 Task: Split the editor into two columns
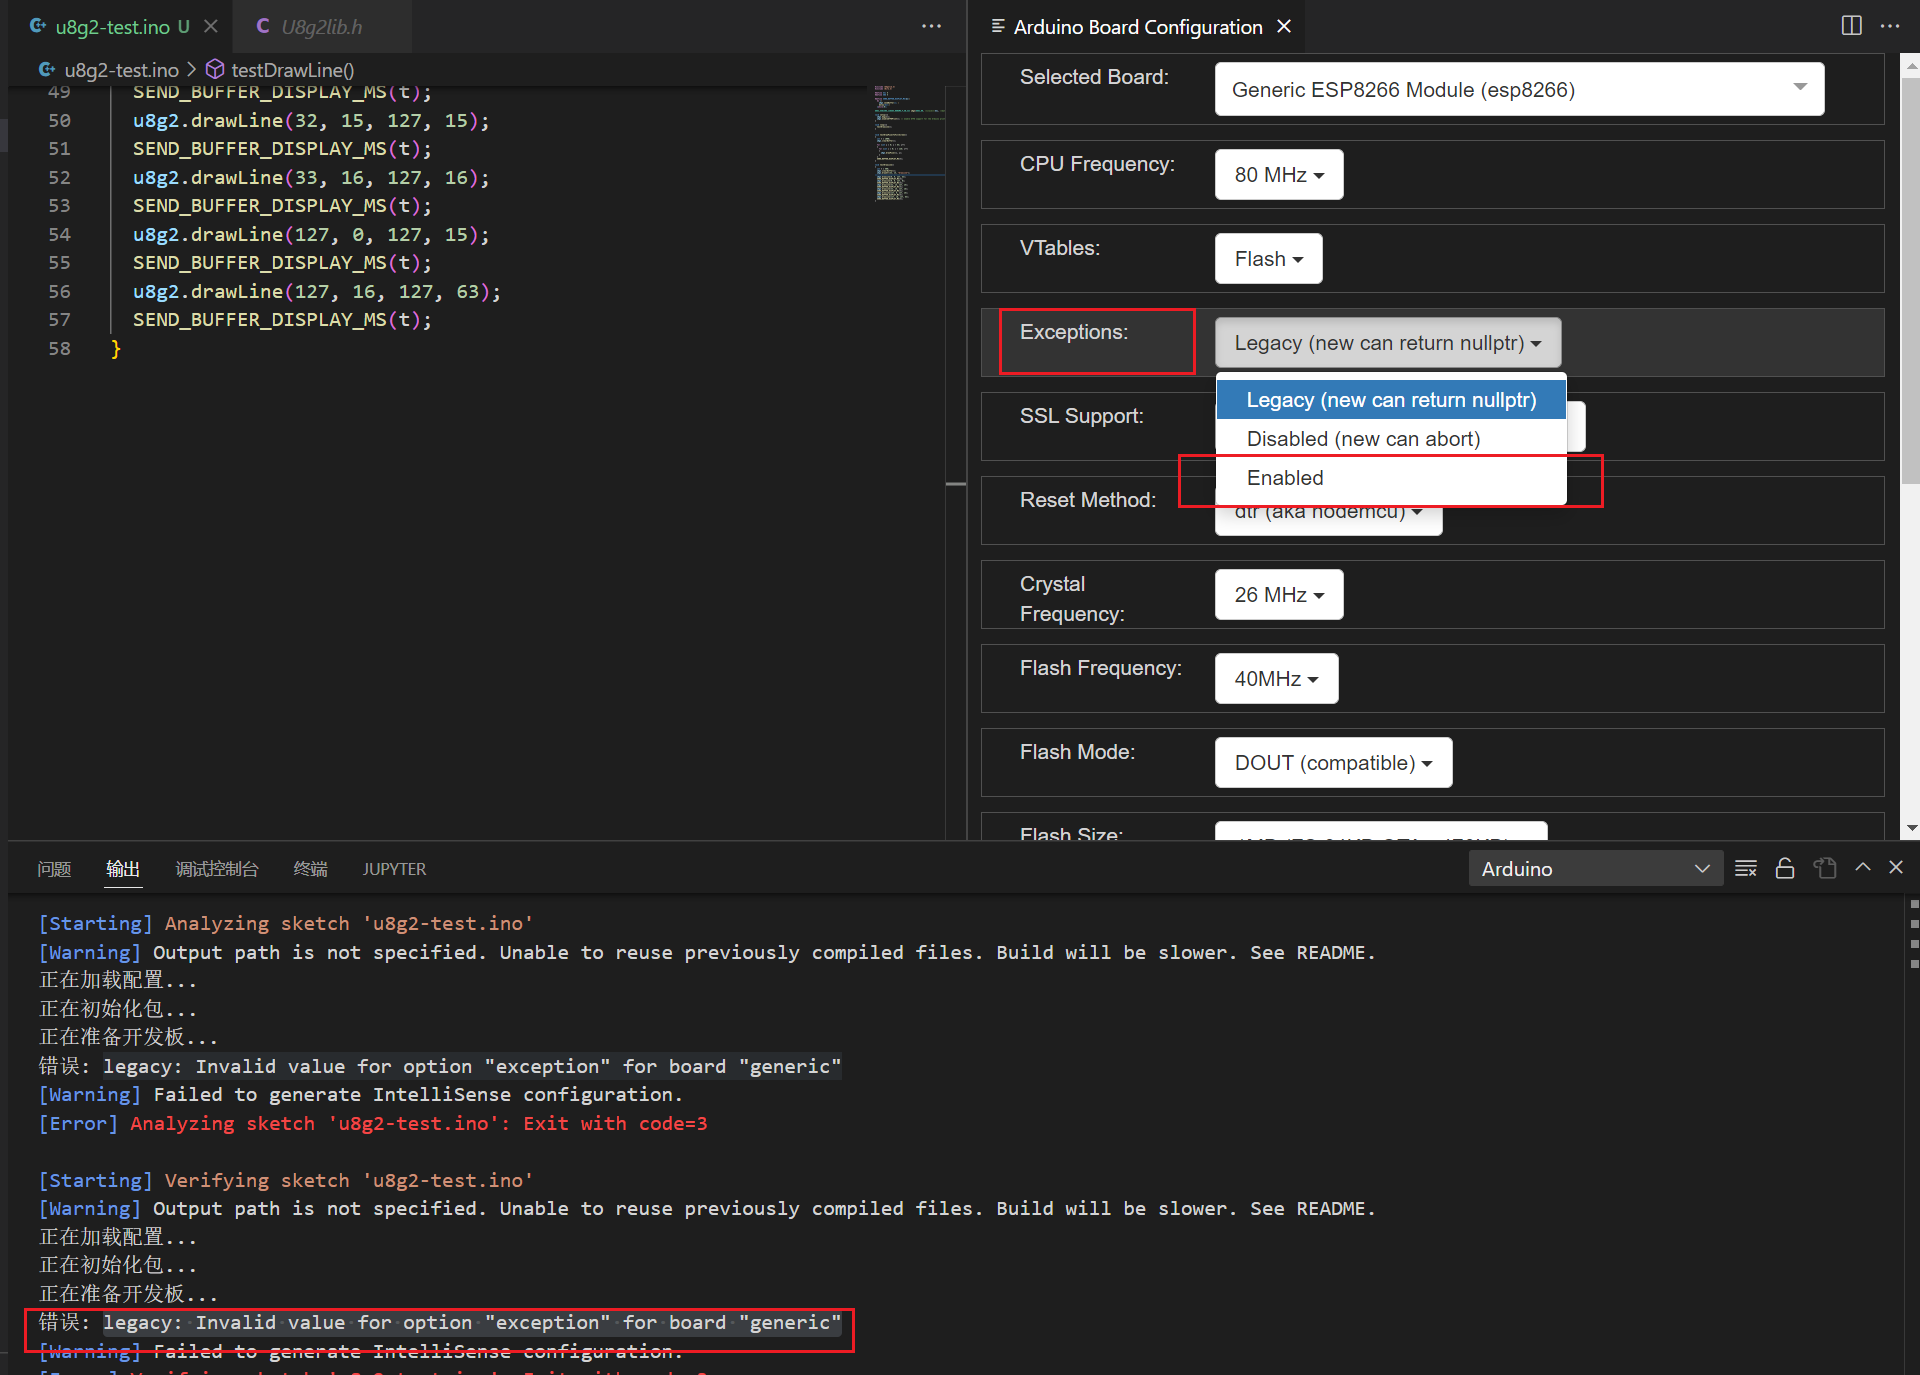pyautogui.click(x=1851, y=26)
